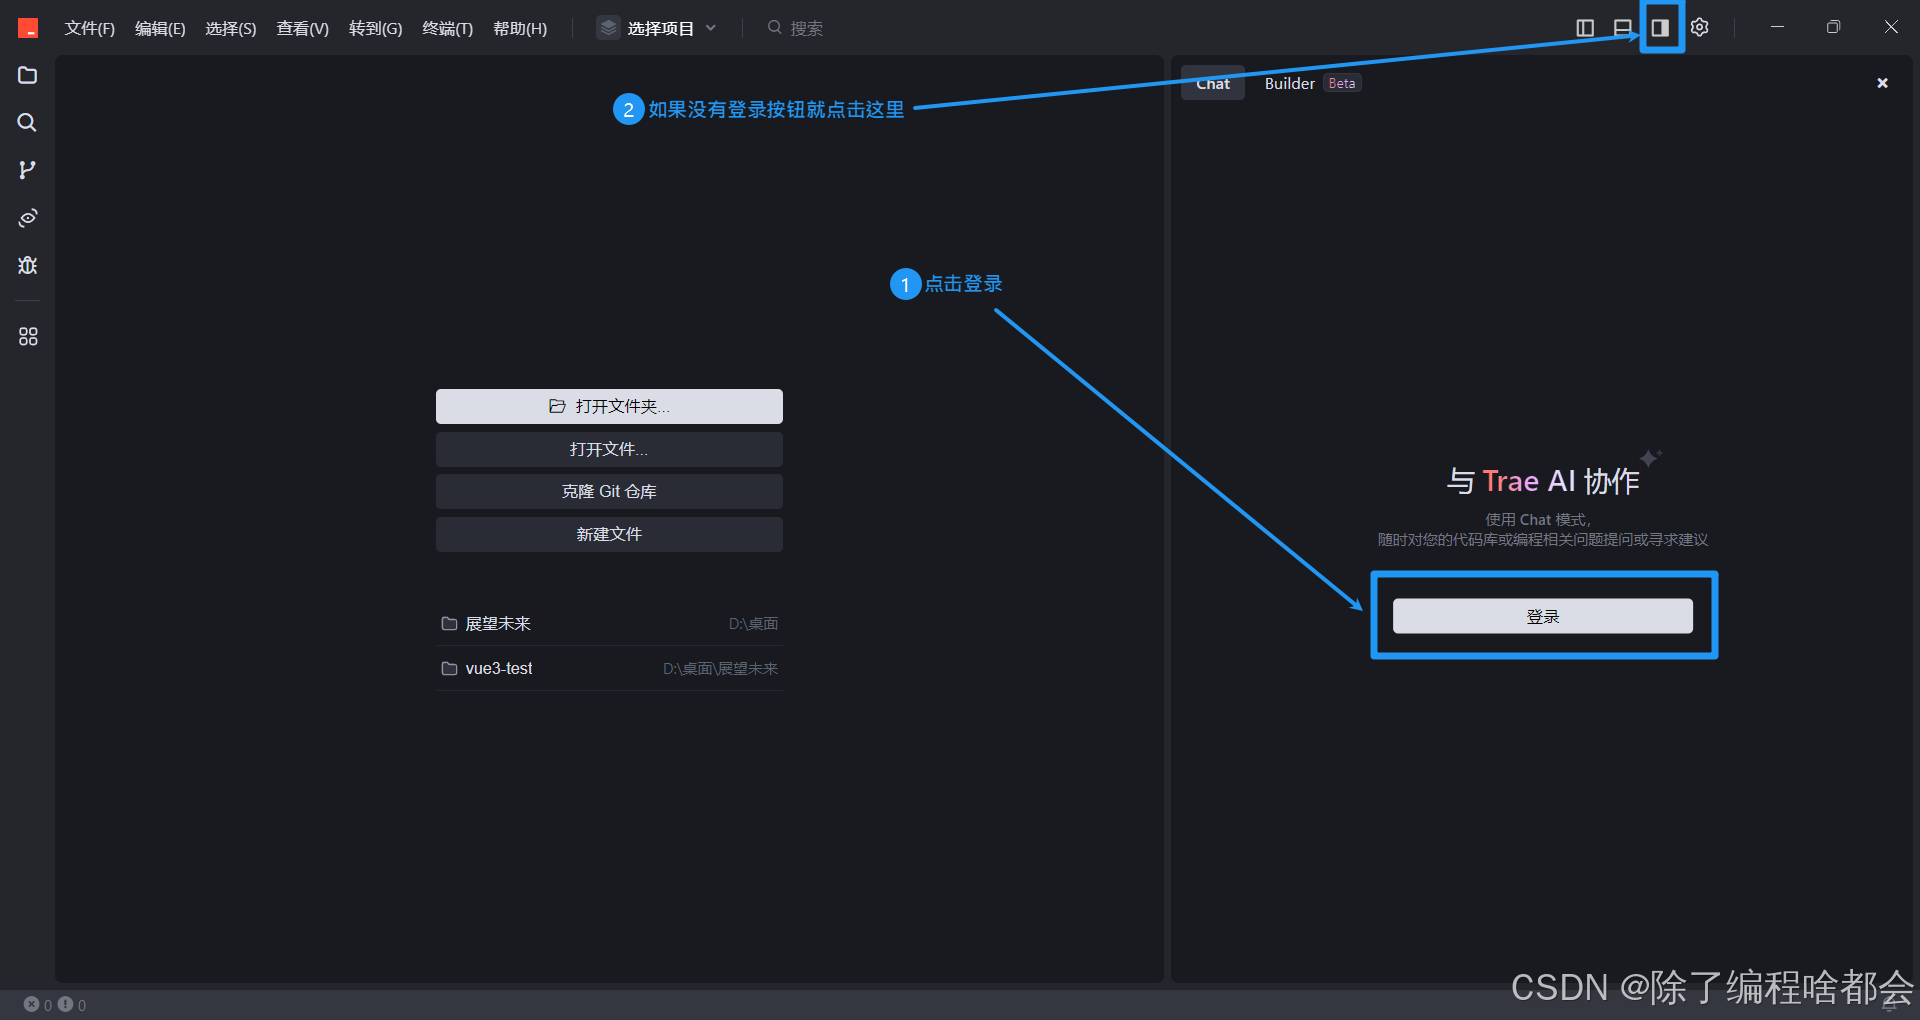This screenshot has height=1020, width=1920.
Task: Restore down the Trae window
Action: pos(1833,27)
